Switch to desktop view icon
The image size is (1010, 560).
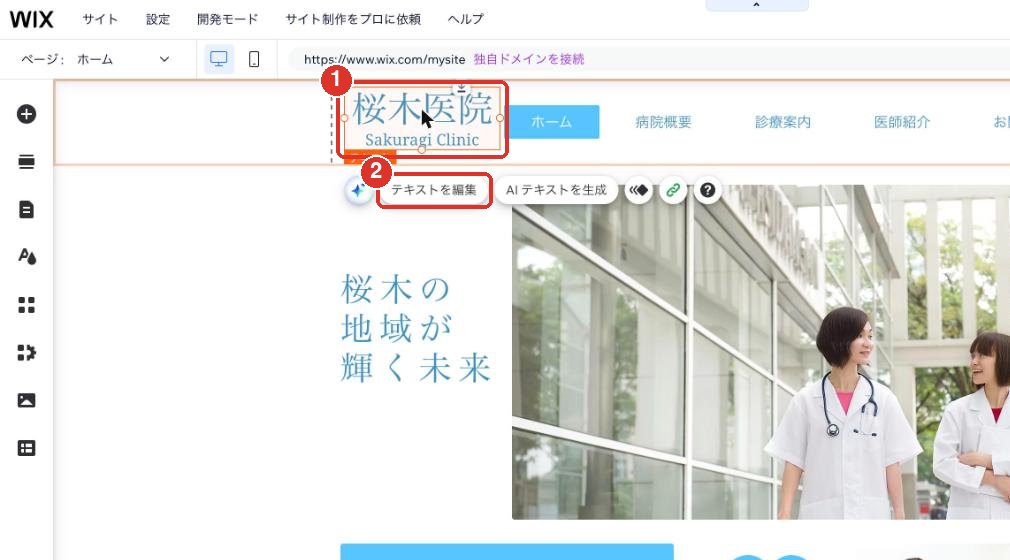[x=218, y=59]
